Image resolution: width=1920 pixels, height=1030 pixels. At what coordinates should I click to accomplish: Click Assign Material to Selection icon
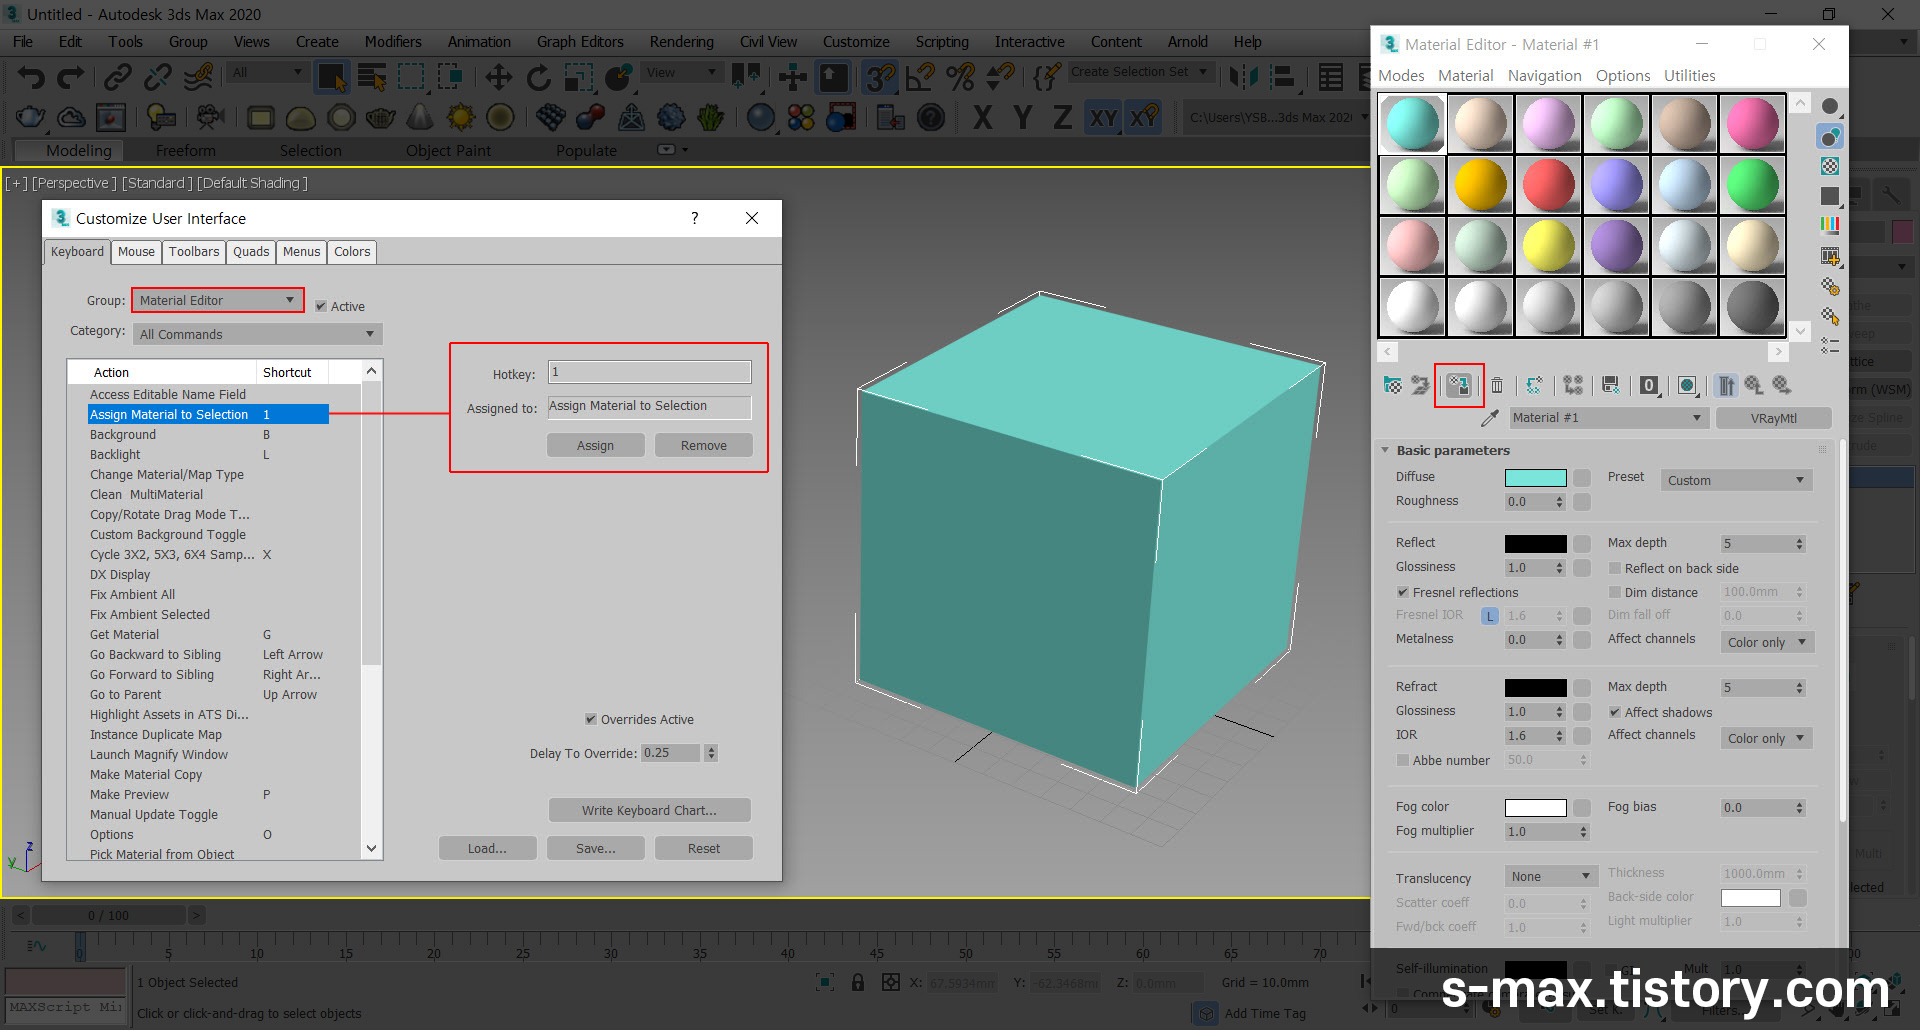tap(1459, 385)
